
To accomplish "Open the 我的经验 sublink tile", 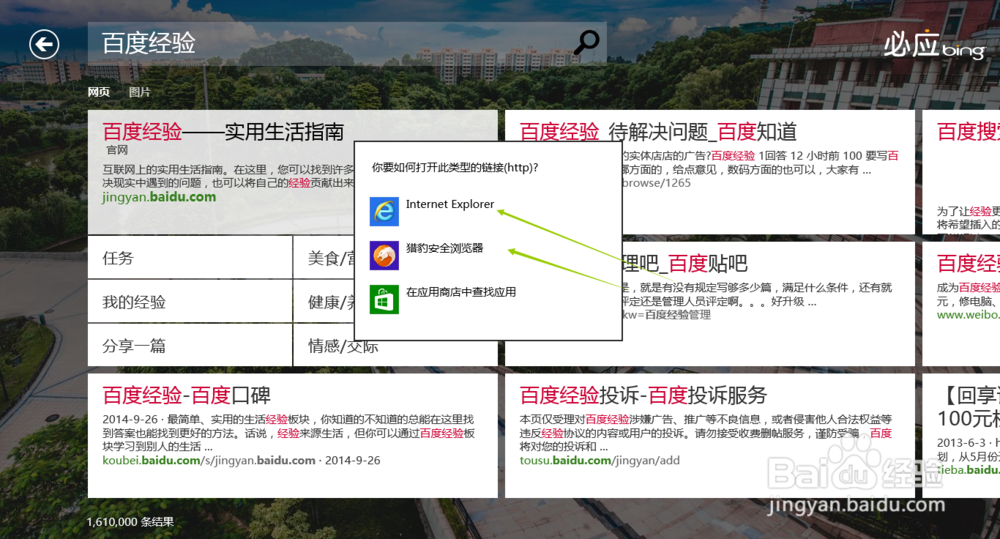I will coord(190,301).
